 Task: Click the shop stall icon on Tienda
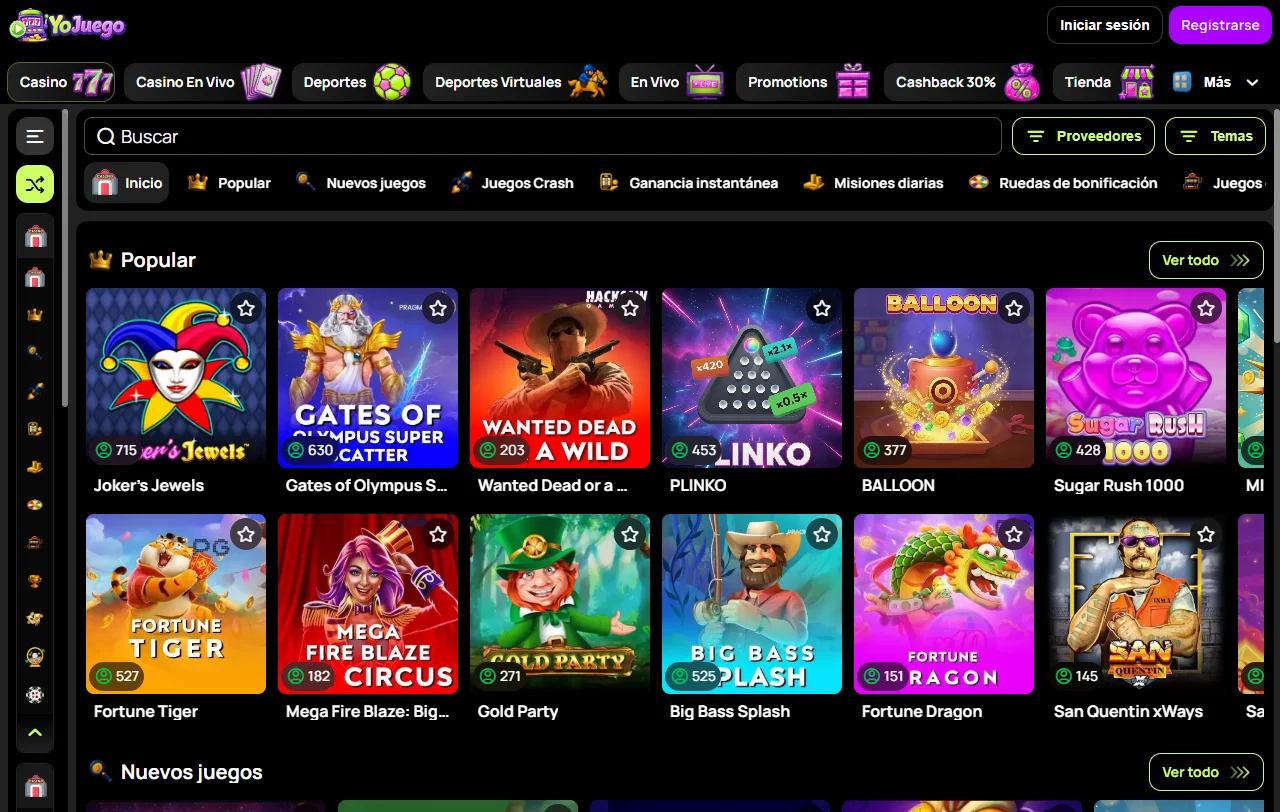pos(1137,82)
